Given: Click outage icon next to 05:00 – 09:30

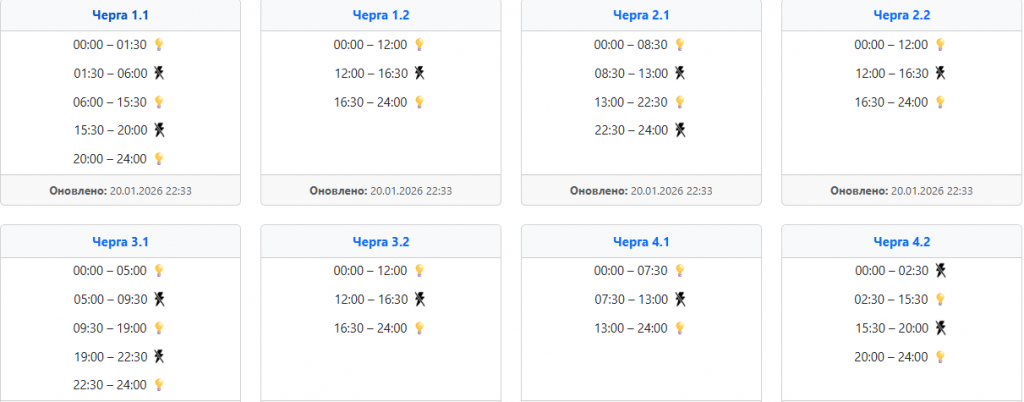Looking at the screenshot, I should [158, 299].
